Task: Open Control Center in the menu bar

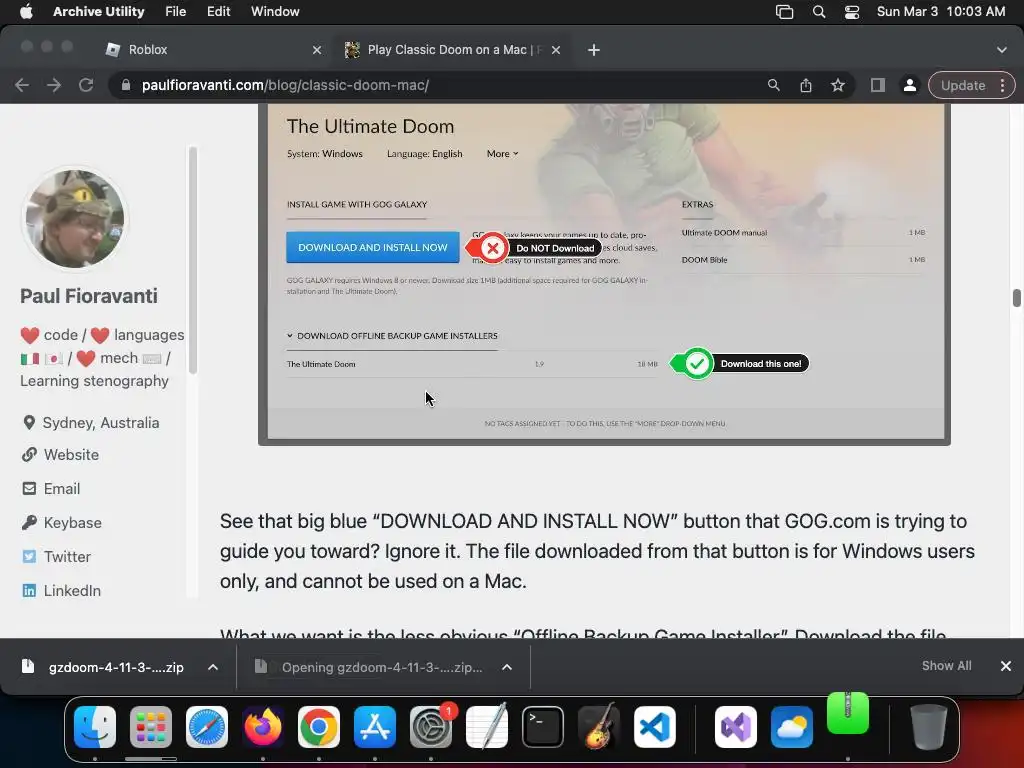Action: point(852,11)
